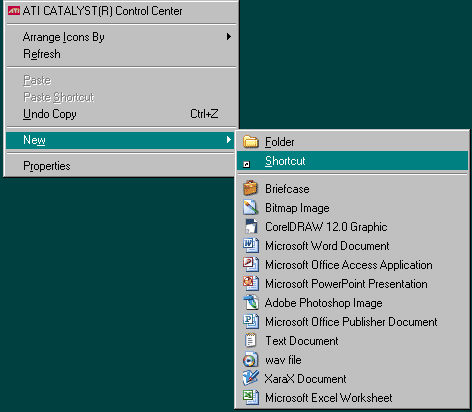Click the submenu arrow next to New
This screenshot has height=412, width=472.
pyautogui.click(x=229, y=139)
